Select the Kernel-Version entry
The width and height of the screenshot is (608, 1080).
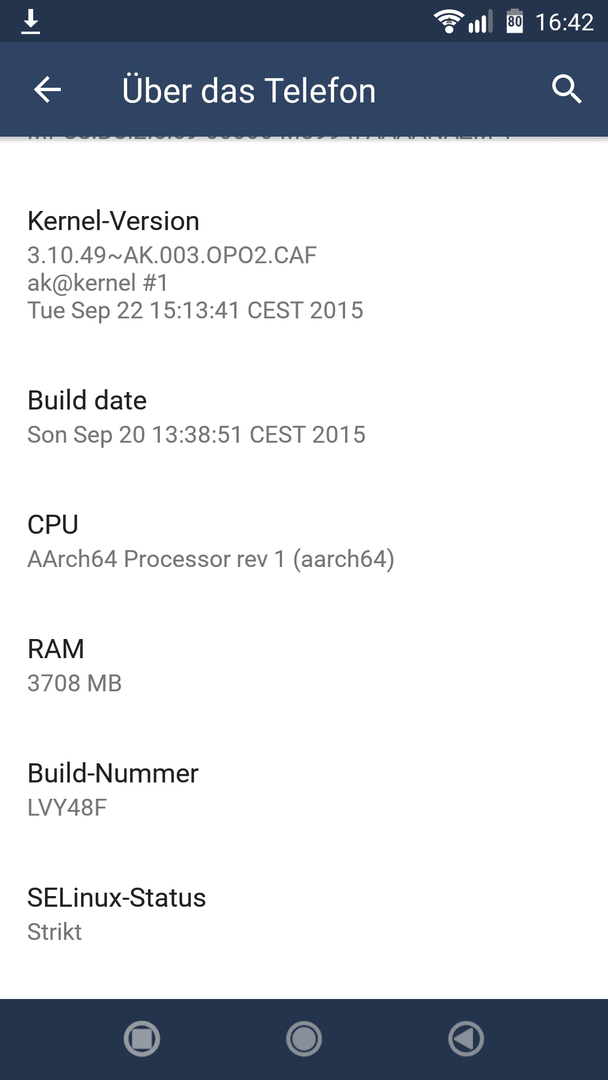[x=304, y=265]
